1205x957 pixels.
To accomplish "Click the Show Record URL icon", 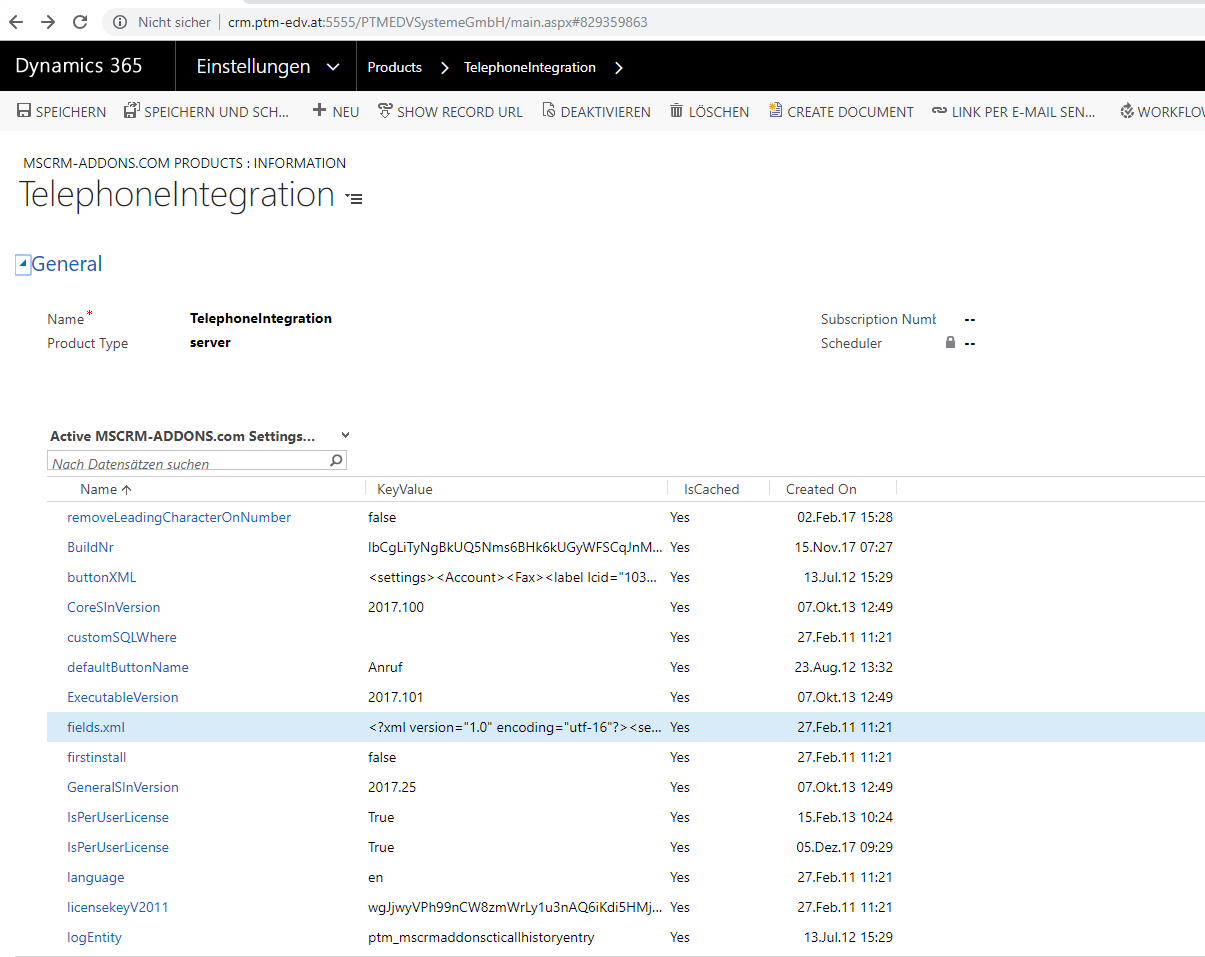I will [x=385, y=111].
